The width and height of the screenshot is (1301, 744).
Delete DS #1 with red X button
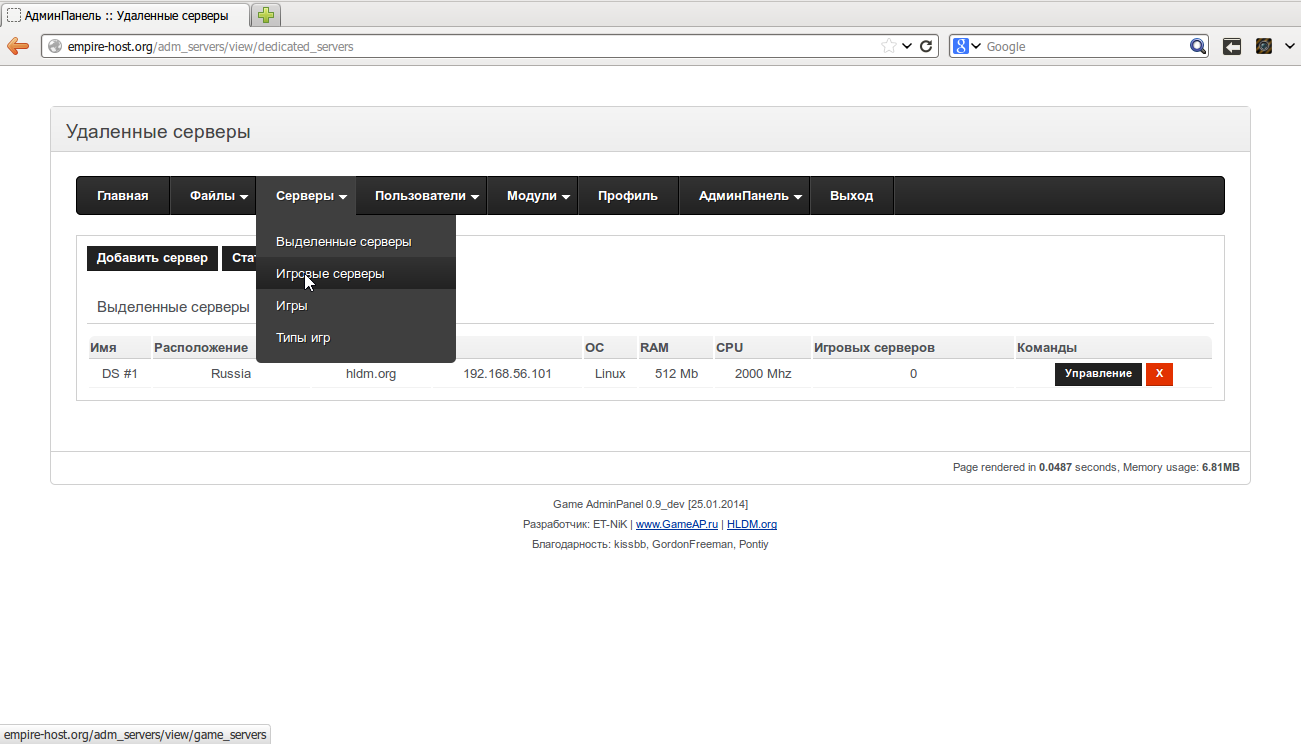1159,374
